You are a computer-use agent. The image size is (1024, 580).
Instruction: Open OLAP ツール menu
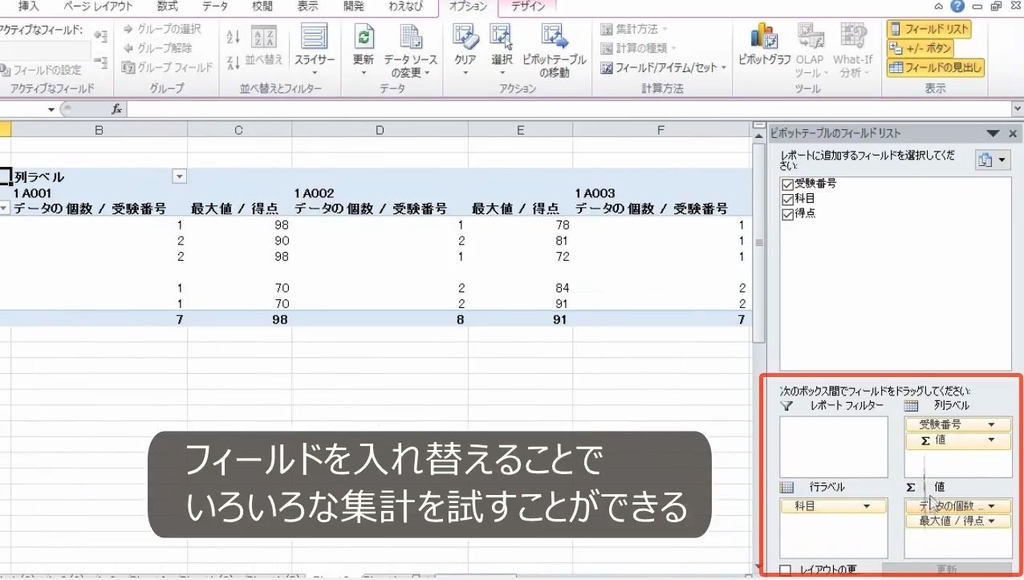810,50
